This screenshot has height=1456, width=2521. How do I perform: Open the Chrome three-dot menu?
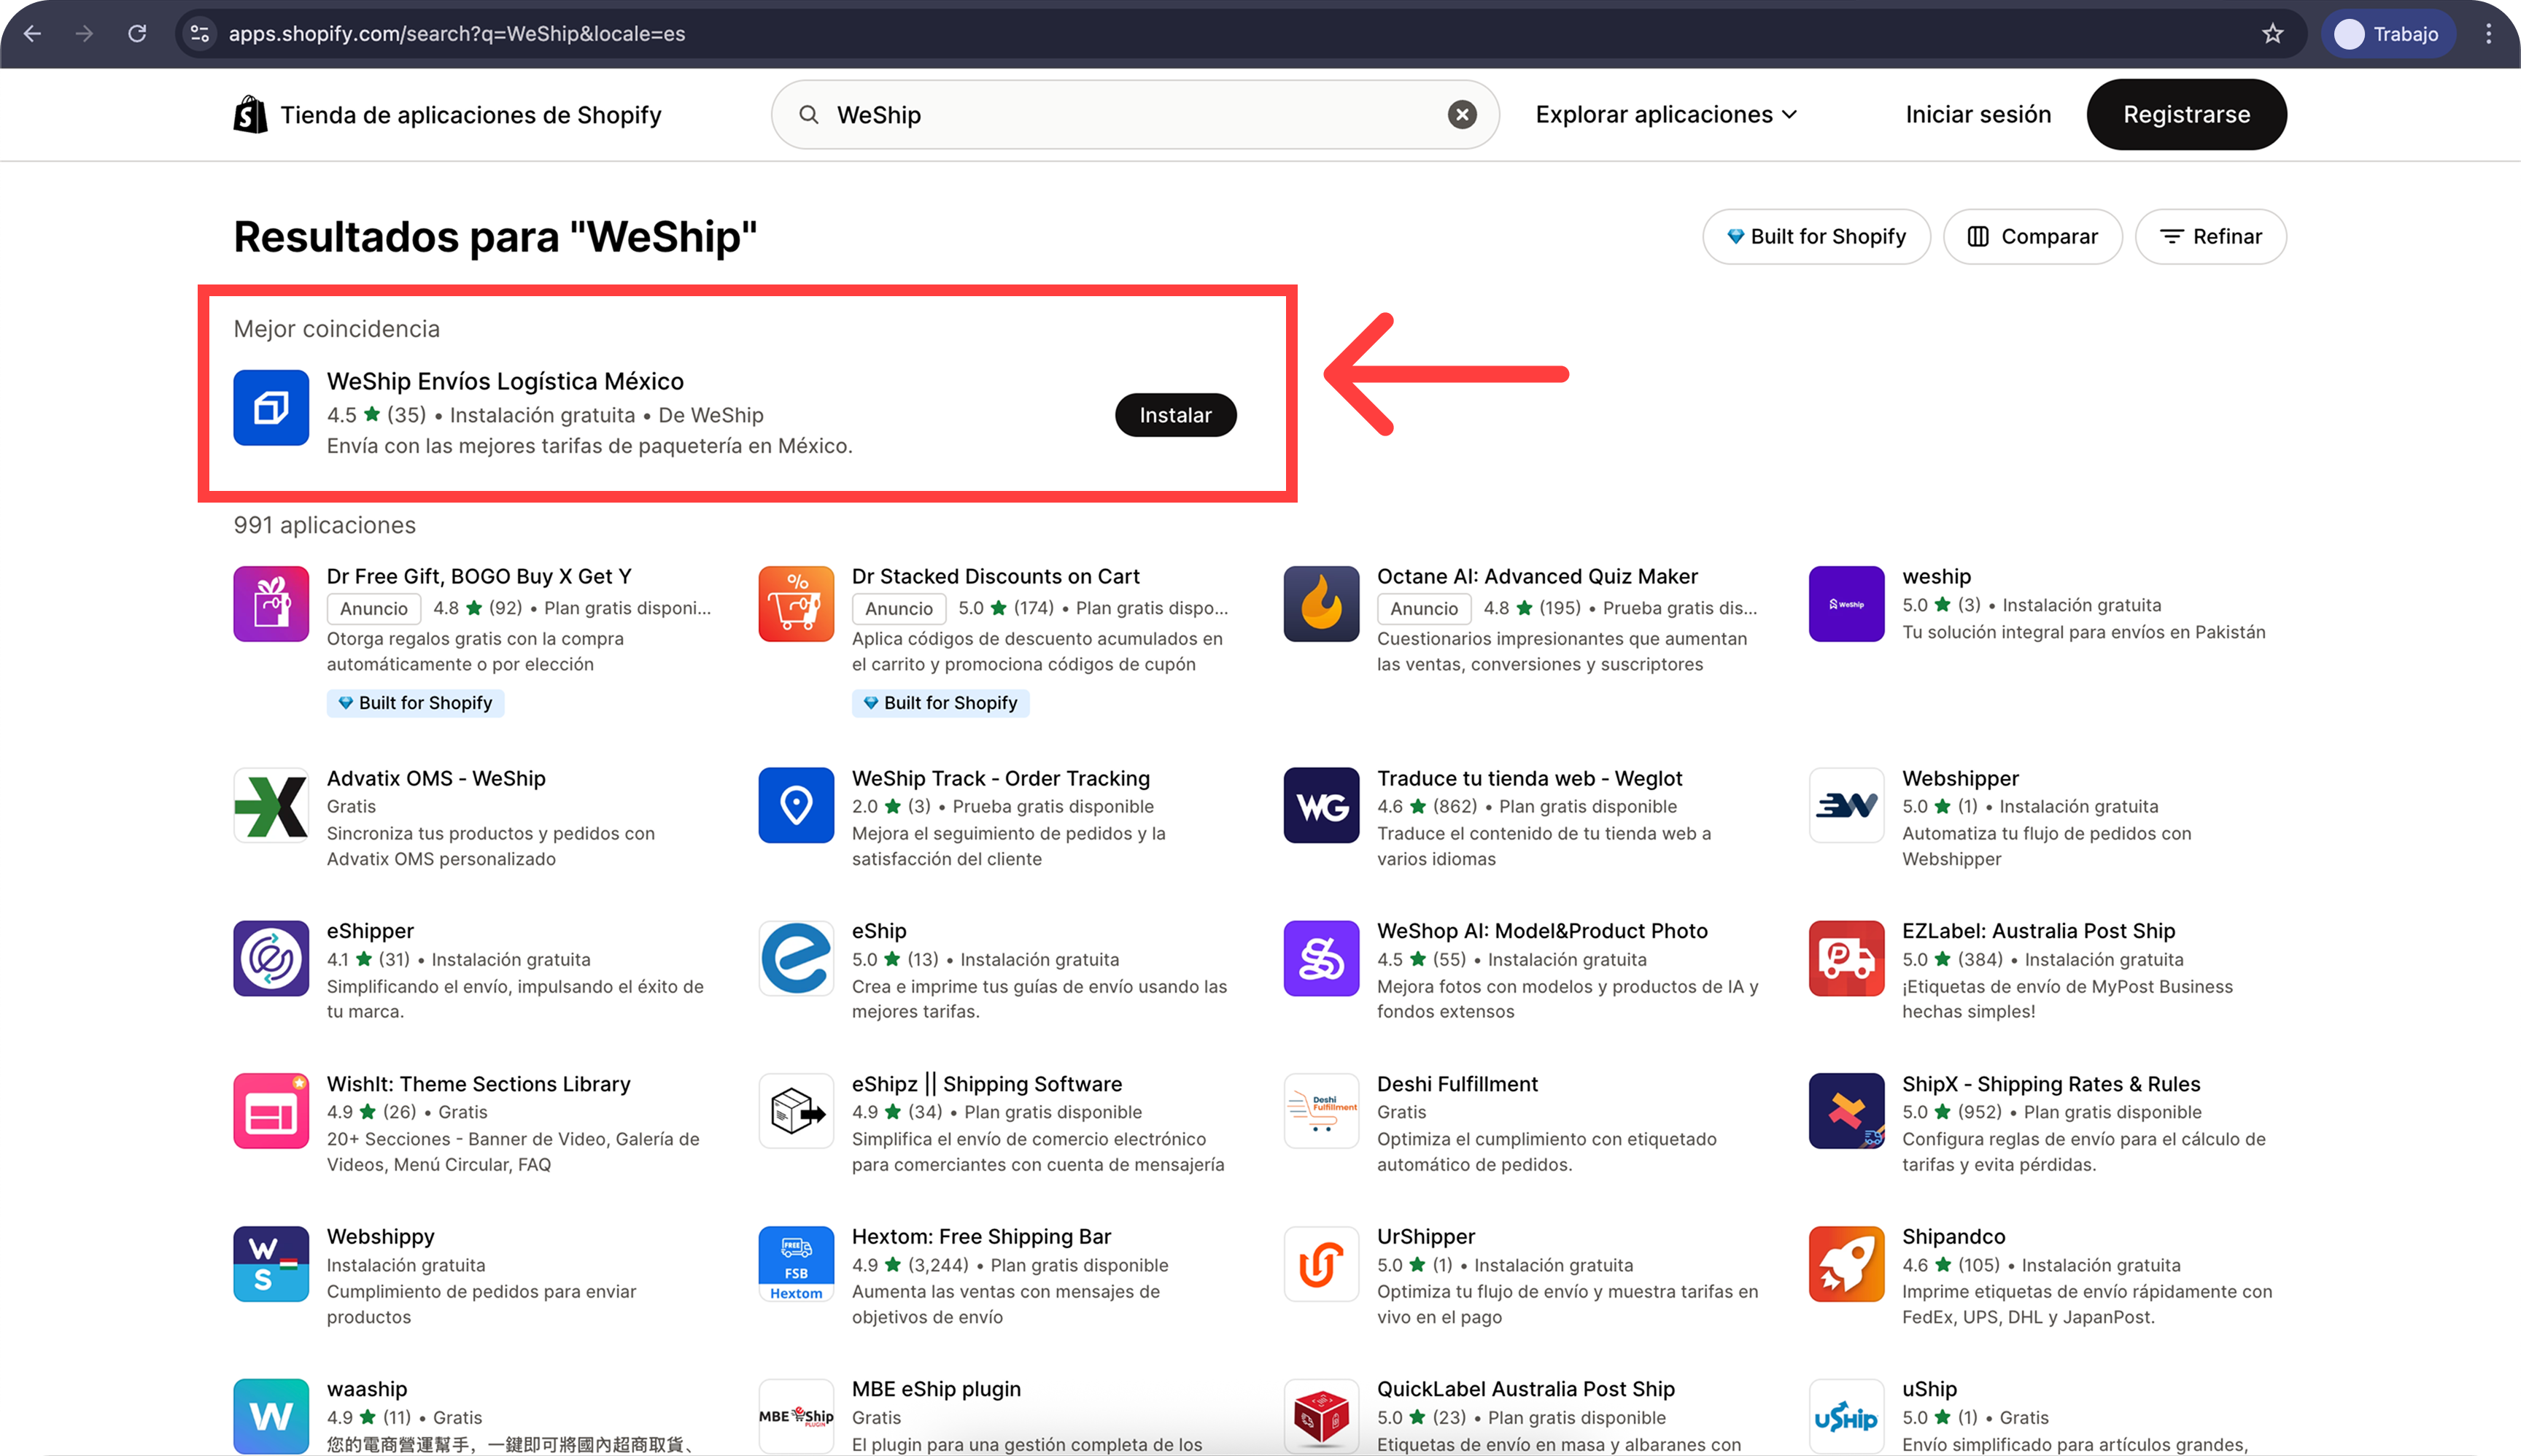(x=2489, y=34)
